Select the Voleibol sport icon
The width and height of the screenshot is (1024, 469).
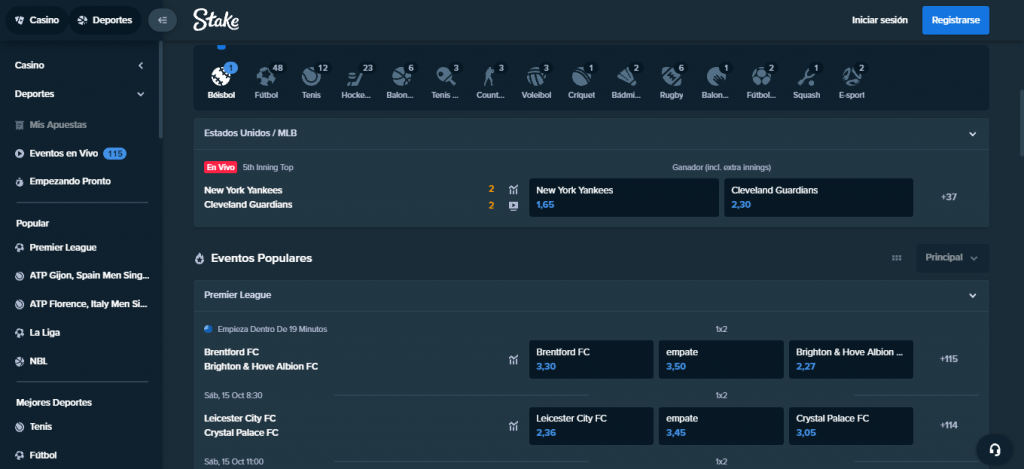pos(536,77)
